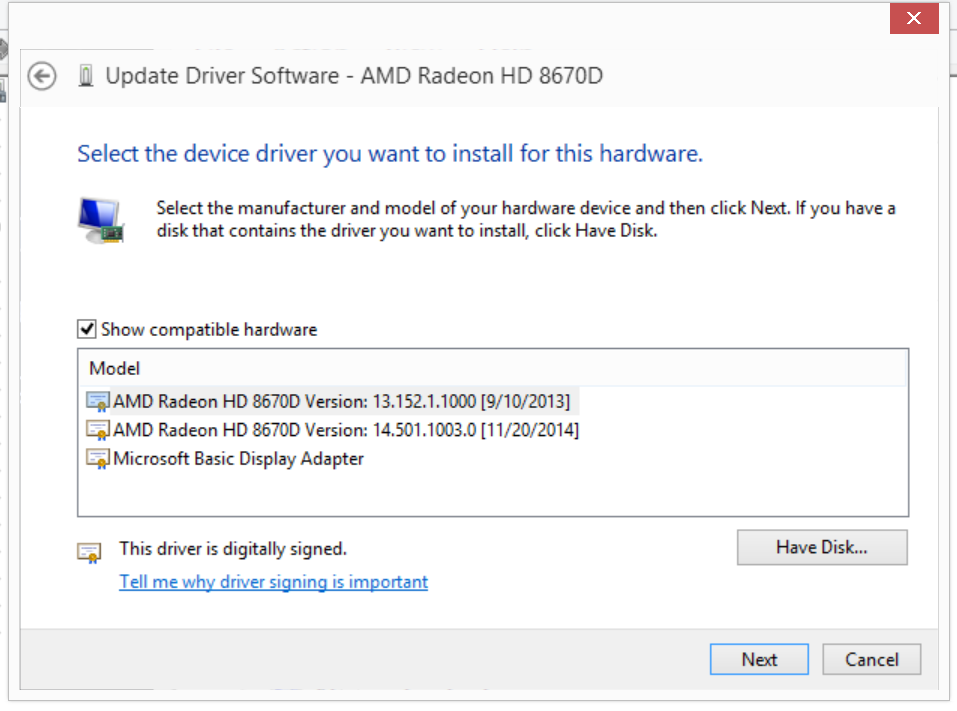Uncheck Show compatible hardware
Image resolution: width=957 pixels, height=711 pixels.
pyautogui.click(x=87, y=329)
